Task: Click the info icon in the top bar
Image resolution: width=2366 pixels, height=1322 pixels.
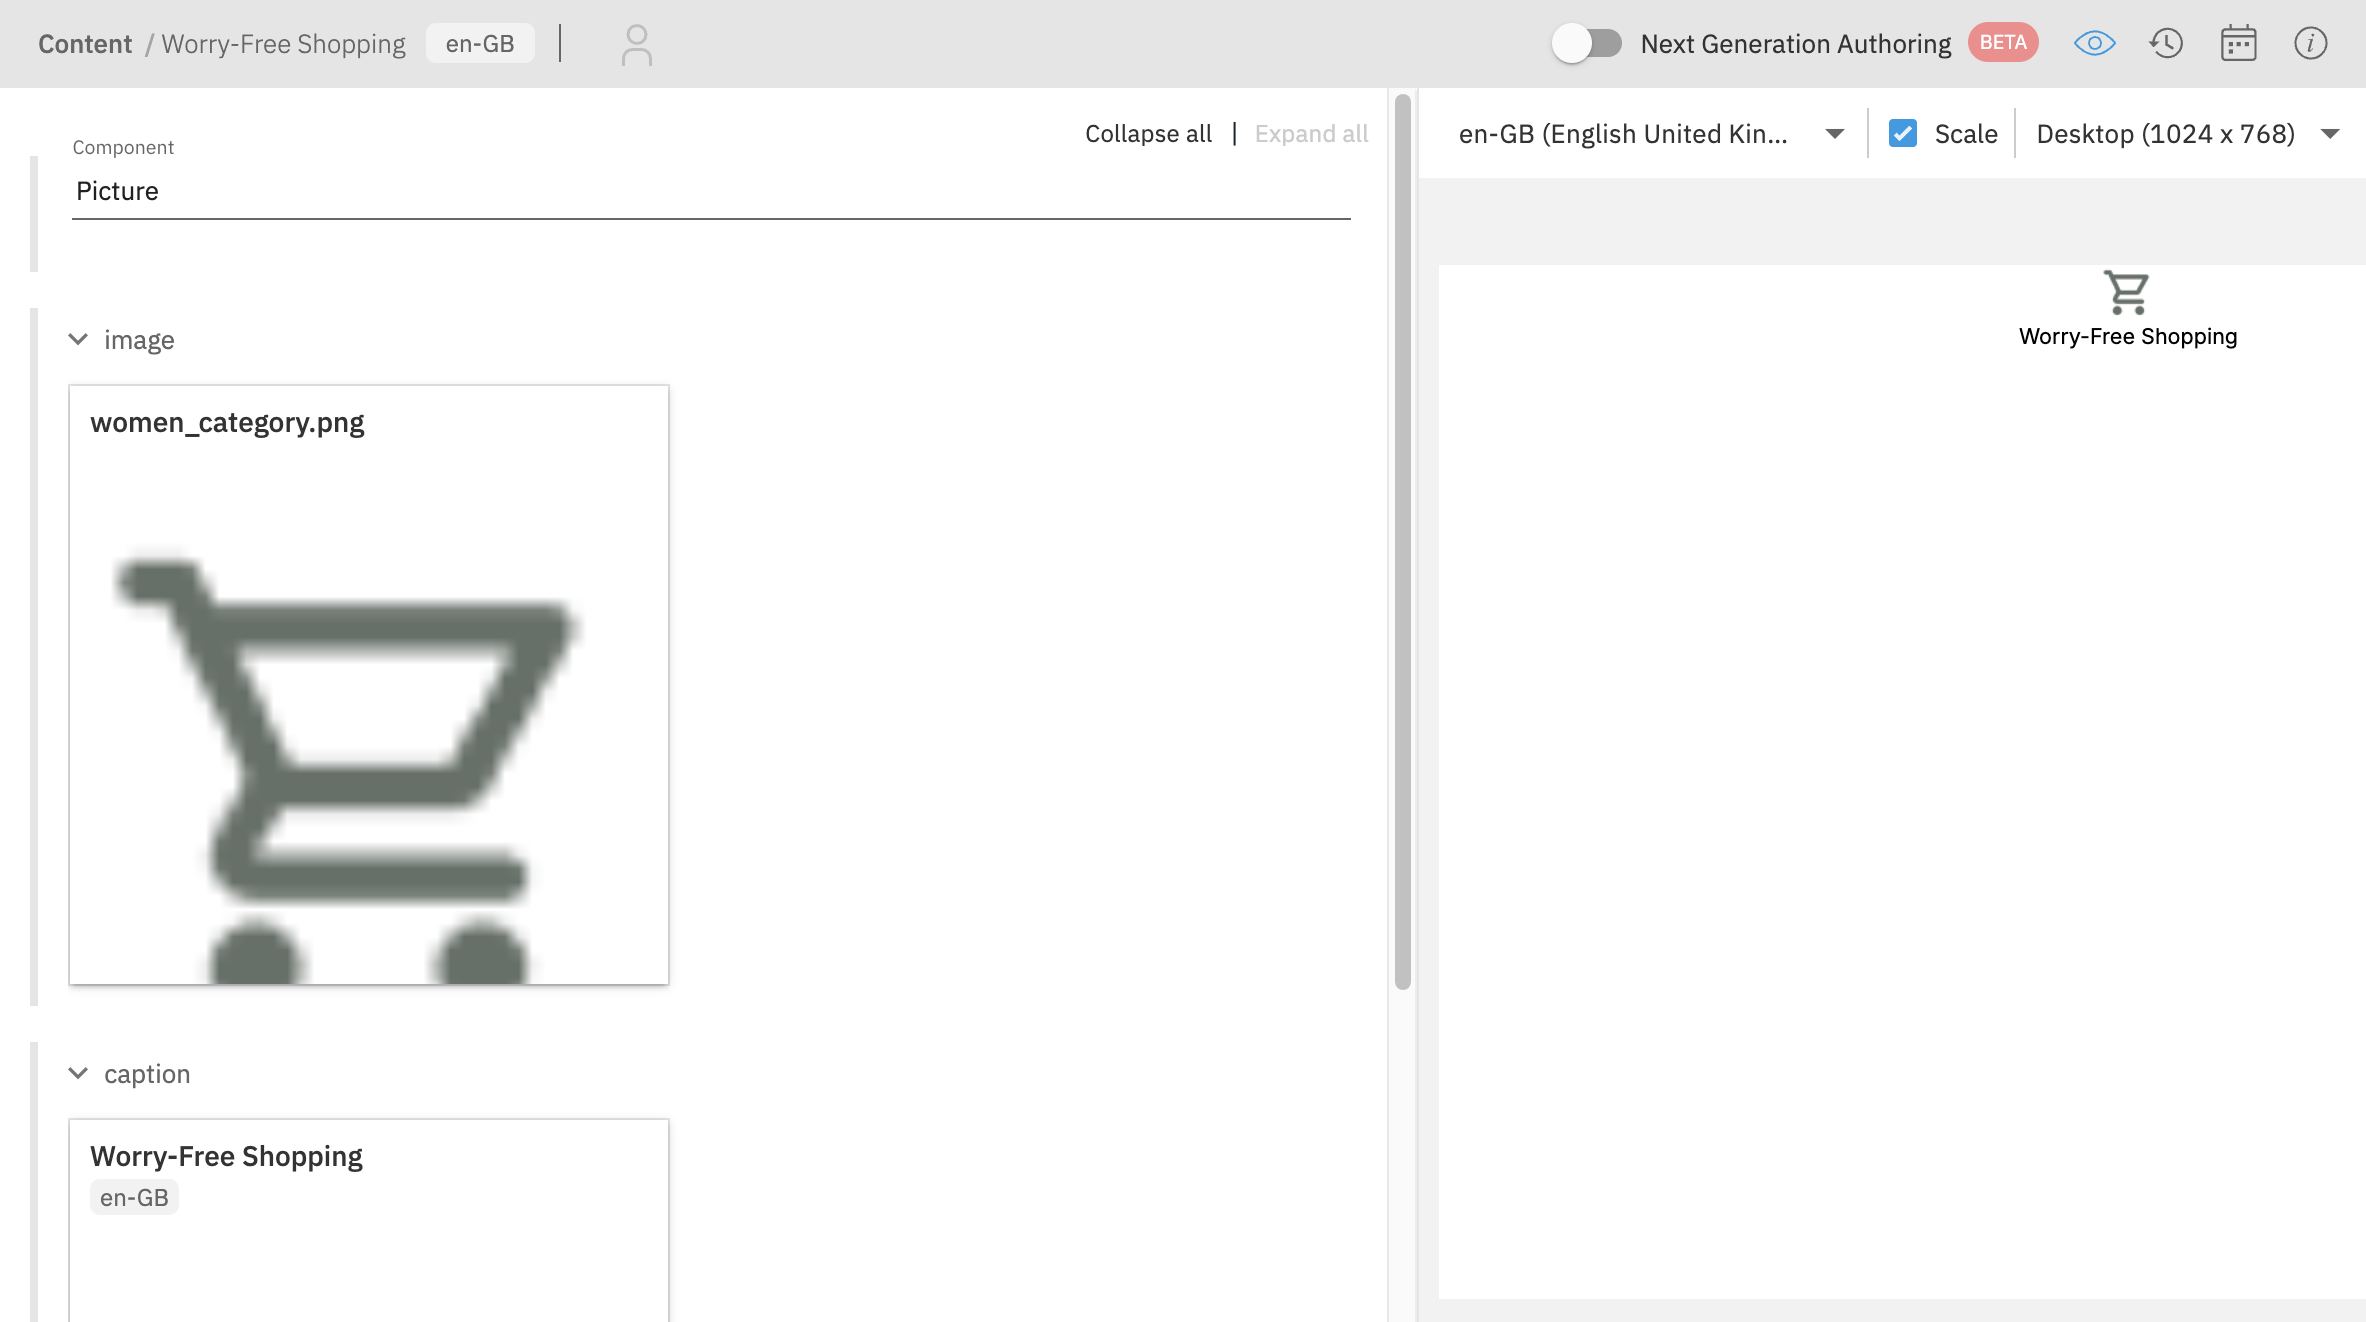Action: click(x=2312, y=43)
